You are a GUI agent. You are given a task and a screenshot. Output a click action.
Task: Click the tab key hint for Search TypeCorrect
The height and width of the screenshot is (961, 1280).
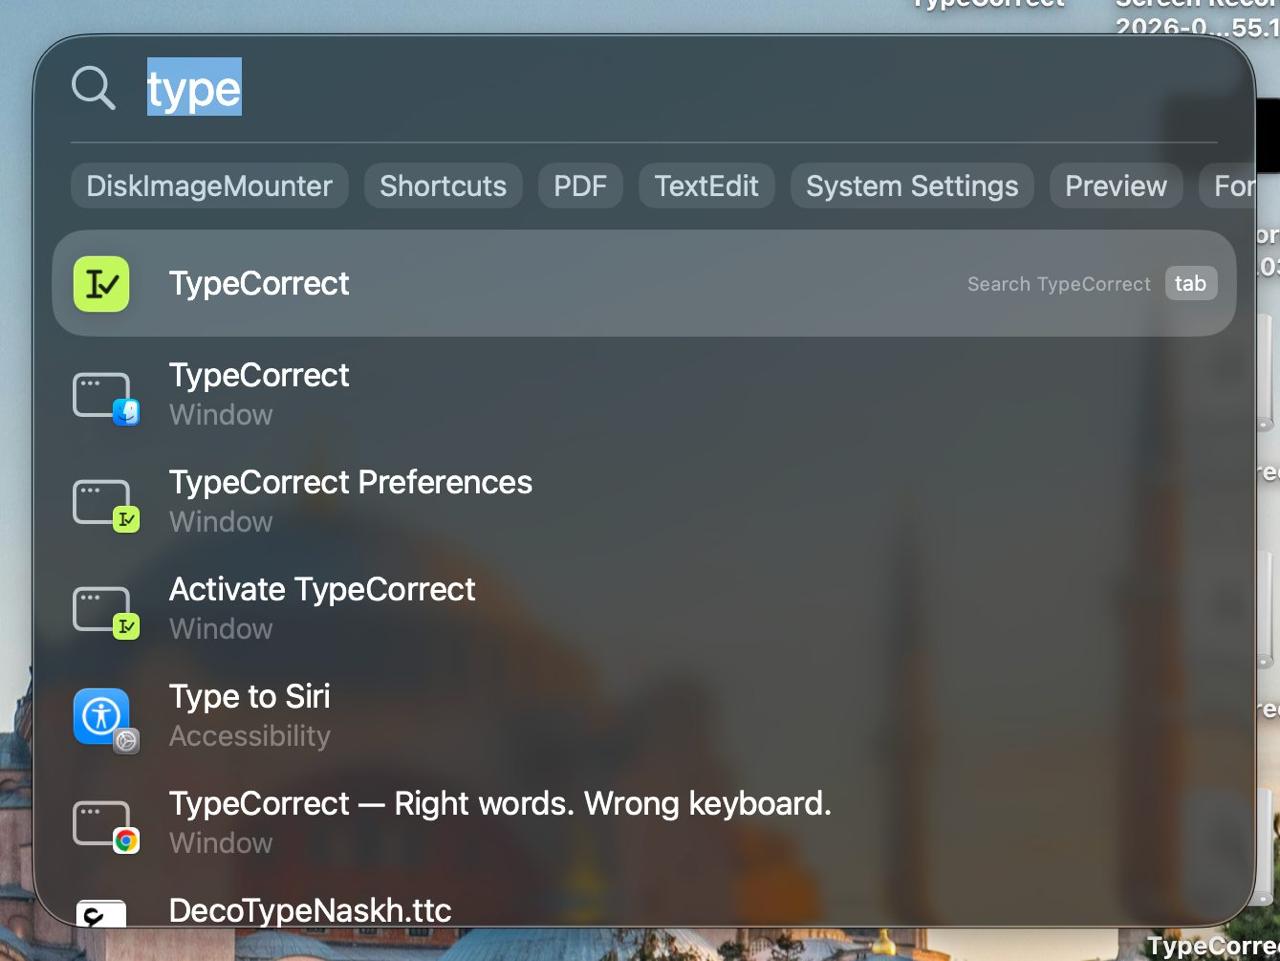click(x=1190, y=284)
